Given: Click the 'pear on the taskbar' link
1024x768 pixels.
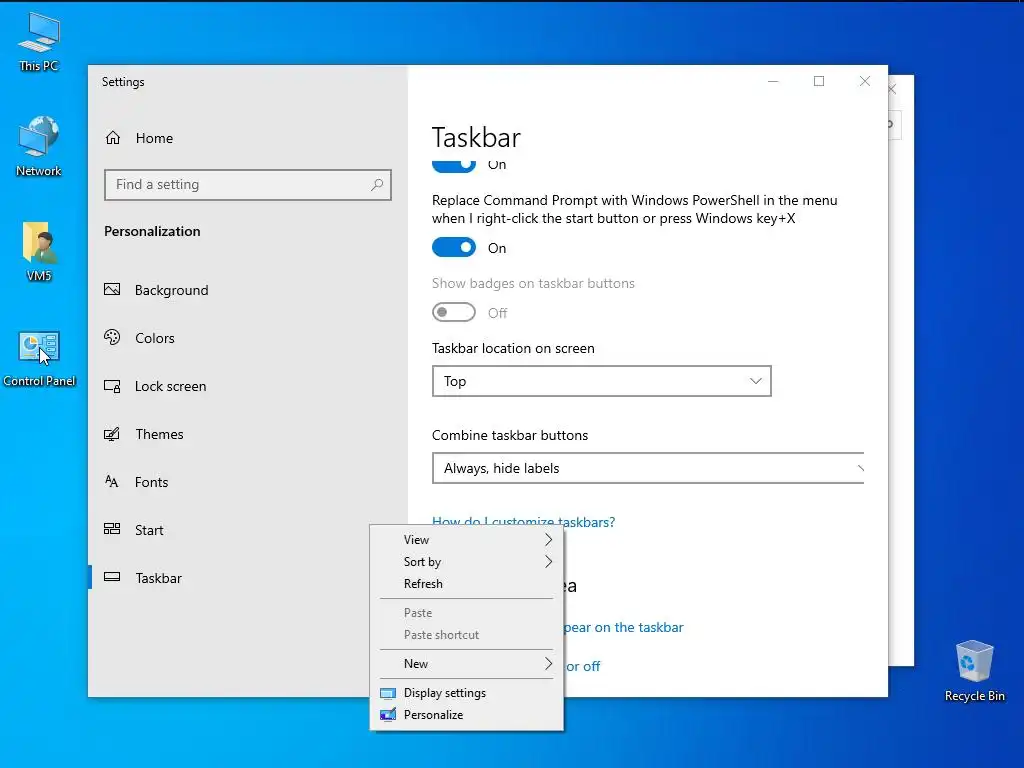Looking at the screenshot, I should 624,627.
